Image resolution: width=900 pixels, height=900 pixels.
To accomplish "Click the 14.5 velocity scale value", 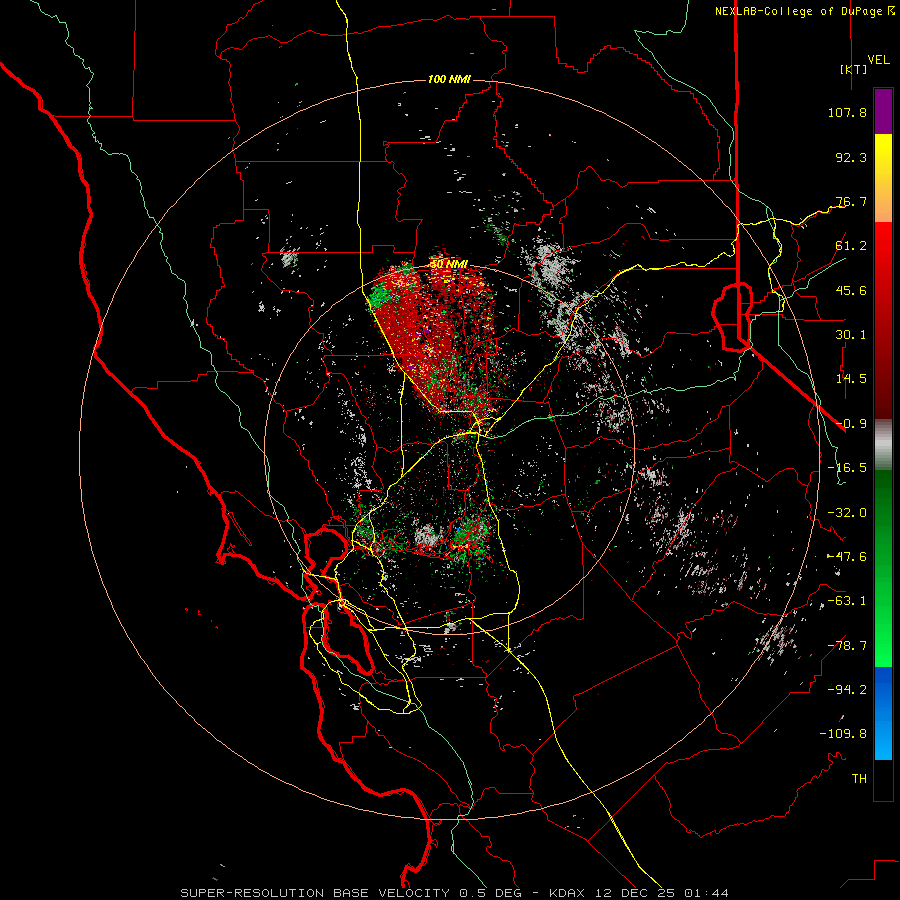I will (851, 379).
